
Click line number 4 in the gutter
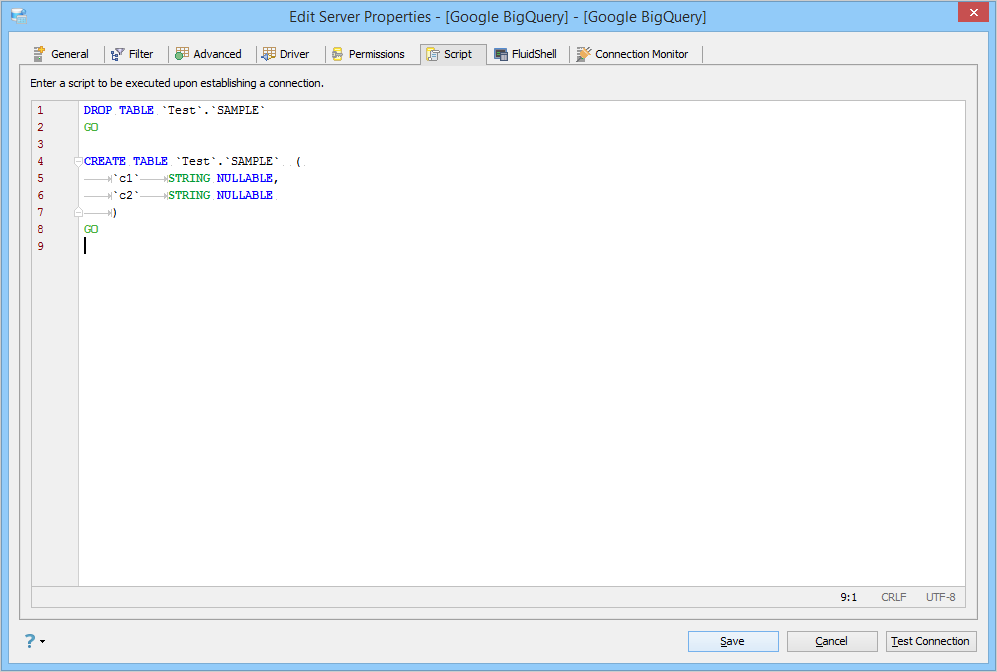40,161
